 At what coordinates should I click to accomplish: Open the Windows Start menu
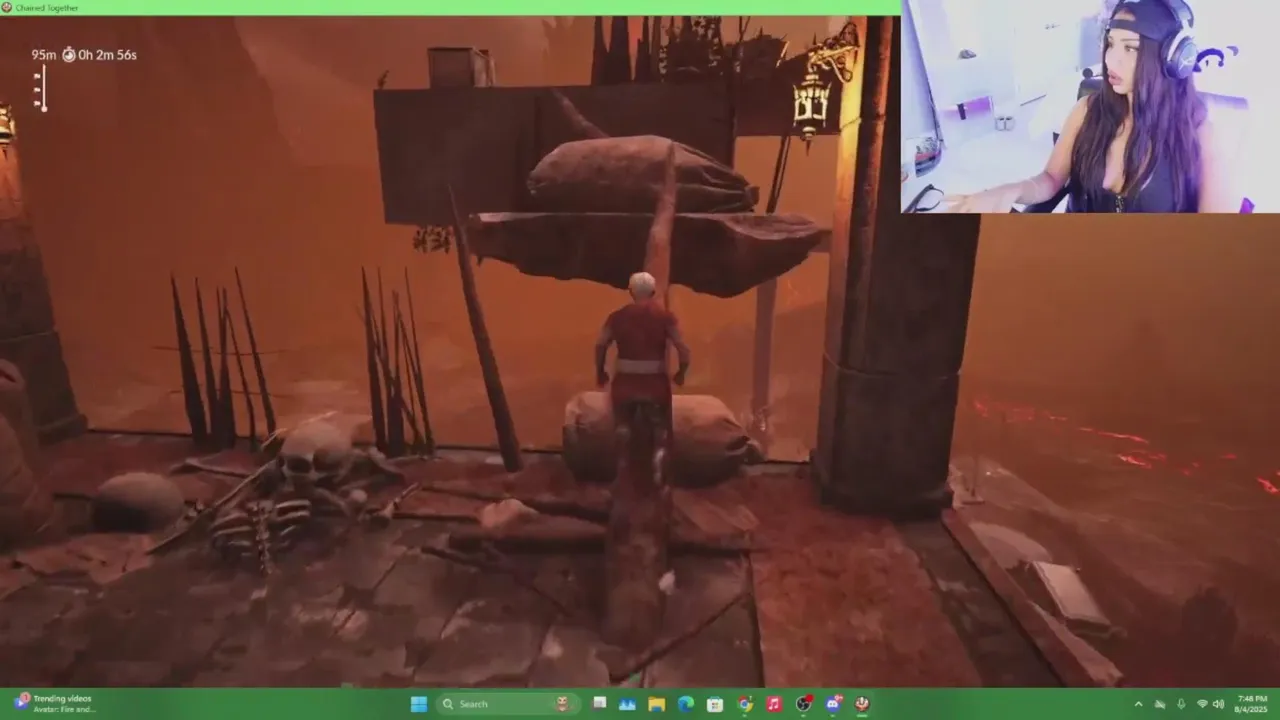point(419,704)
